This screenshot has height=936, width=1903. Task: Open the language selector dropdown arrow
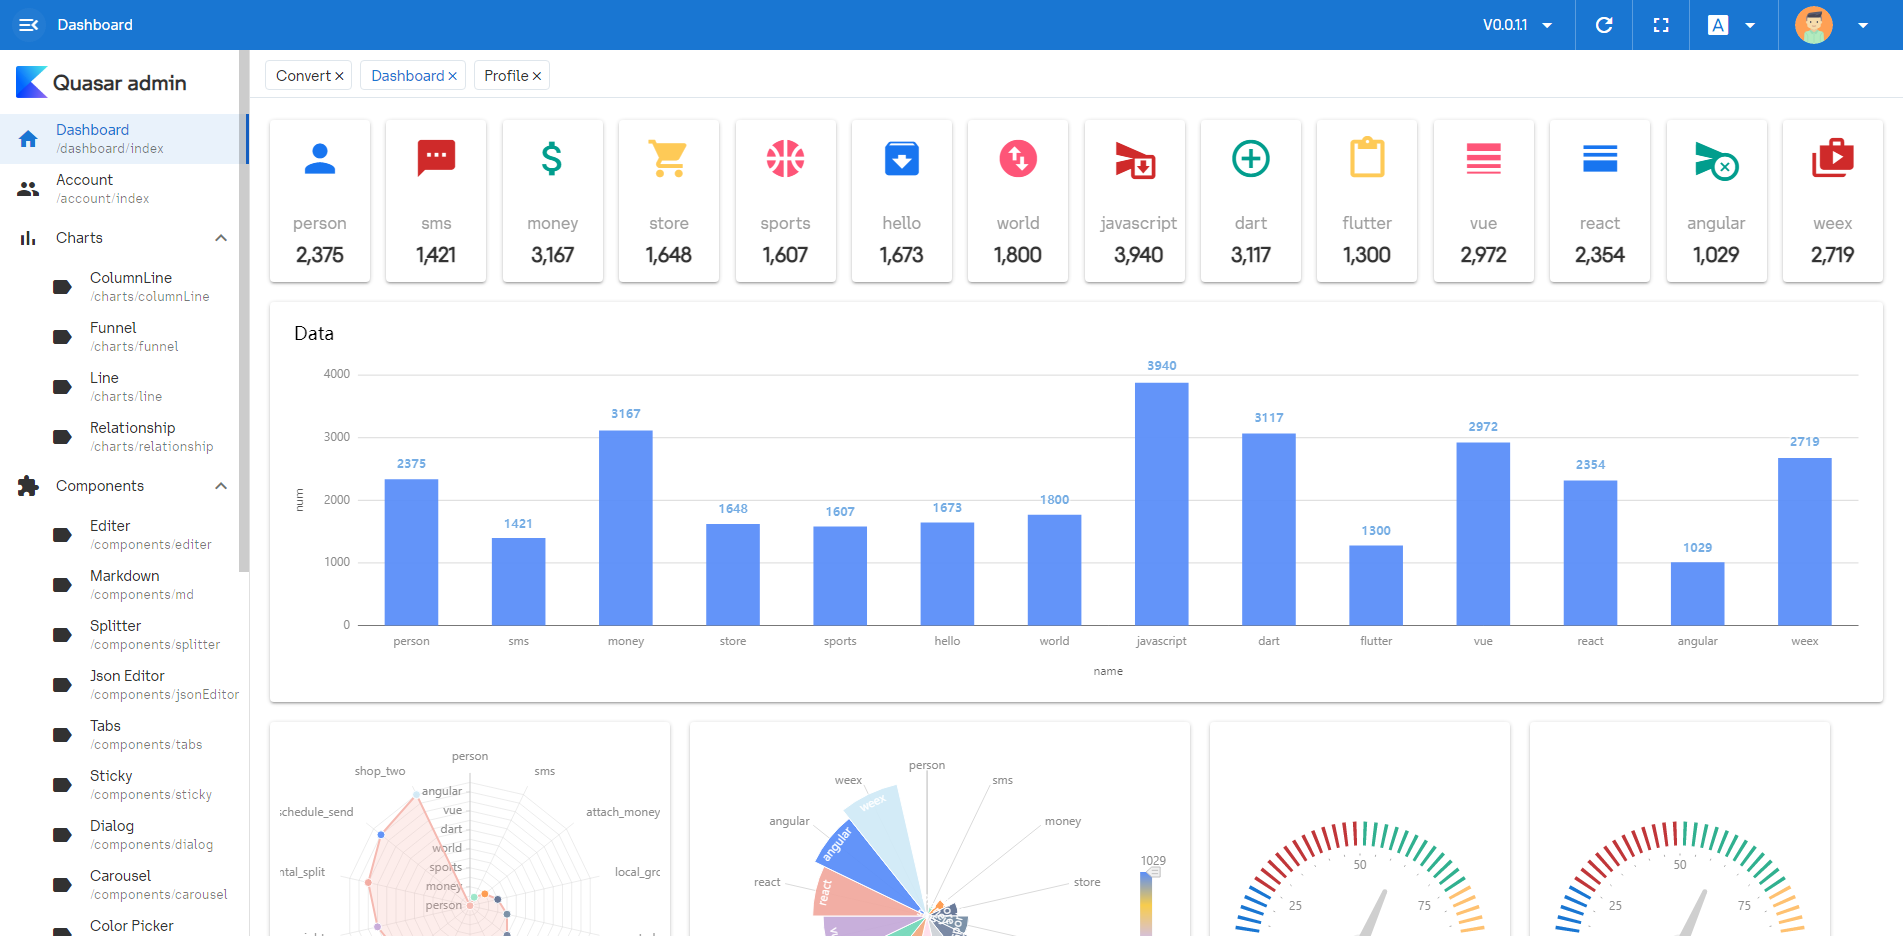point(1750,25)
